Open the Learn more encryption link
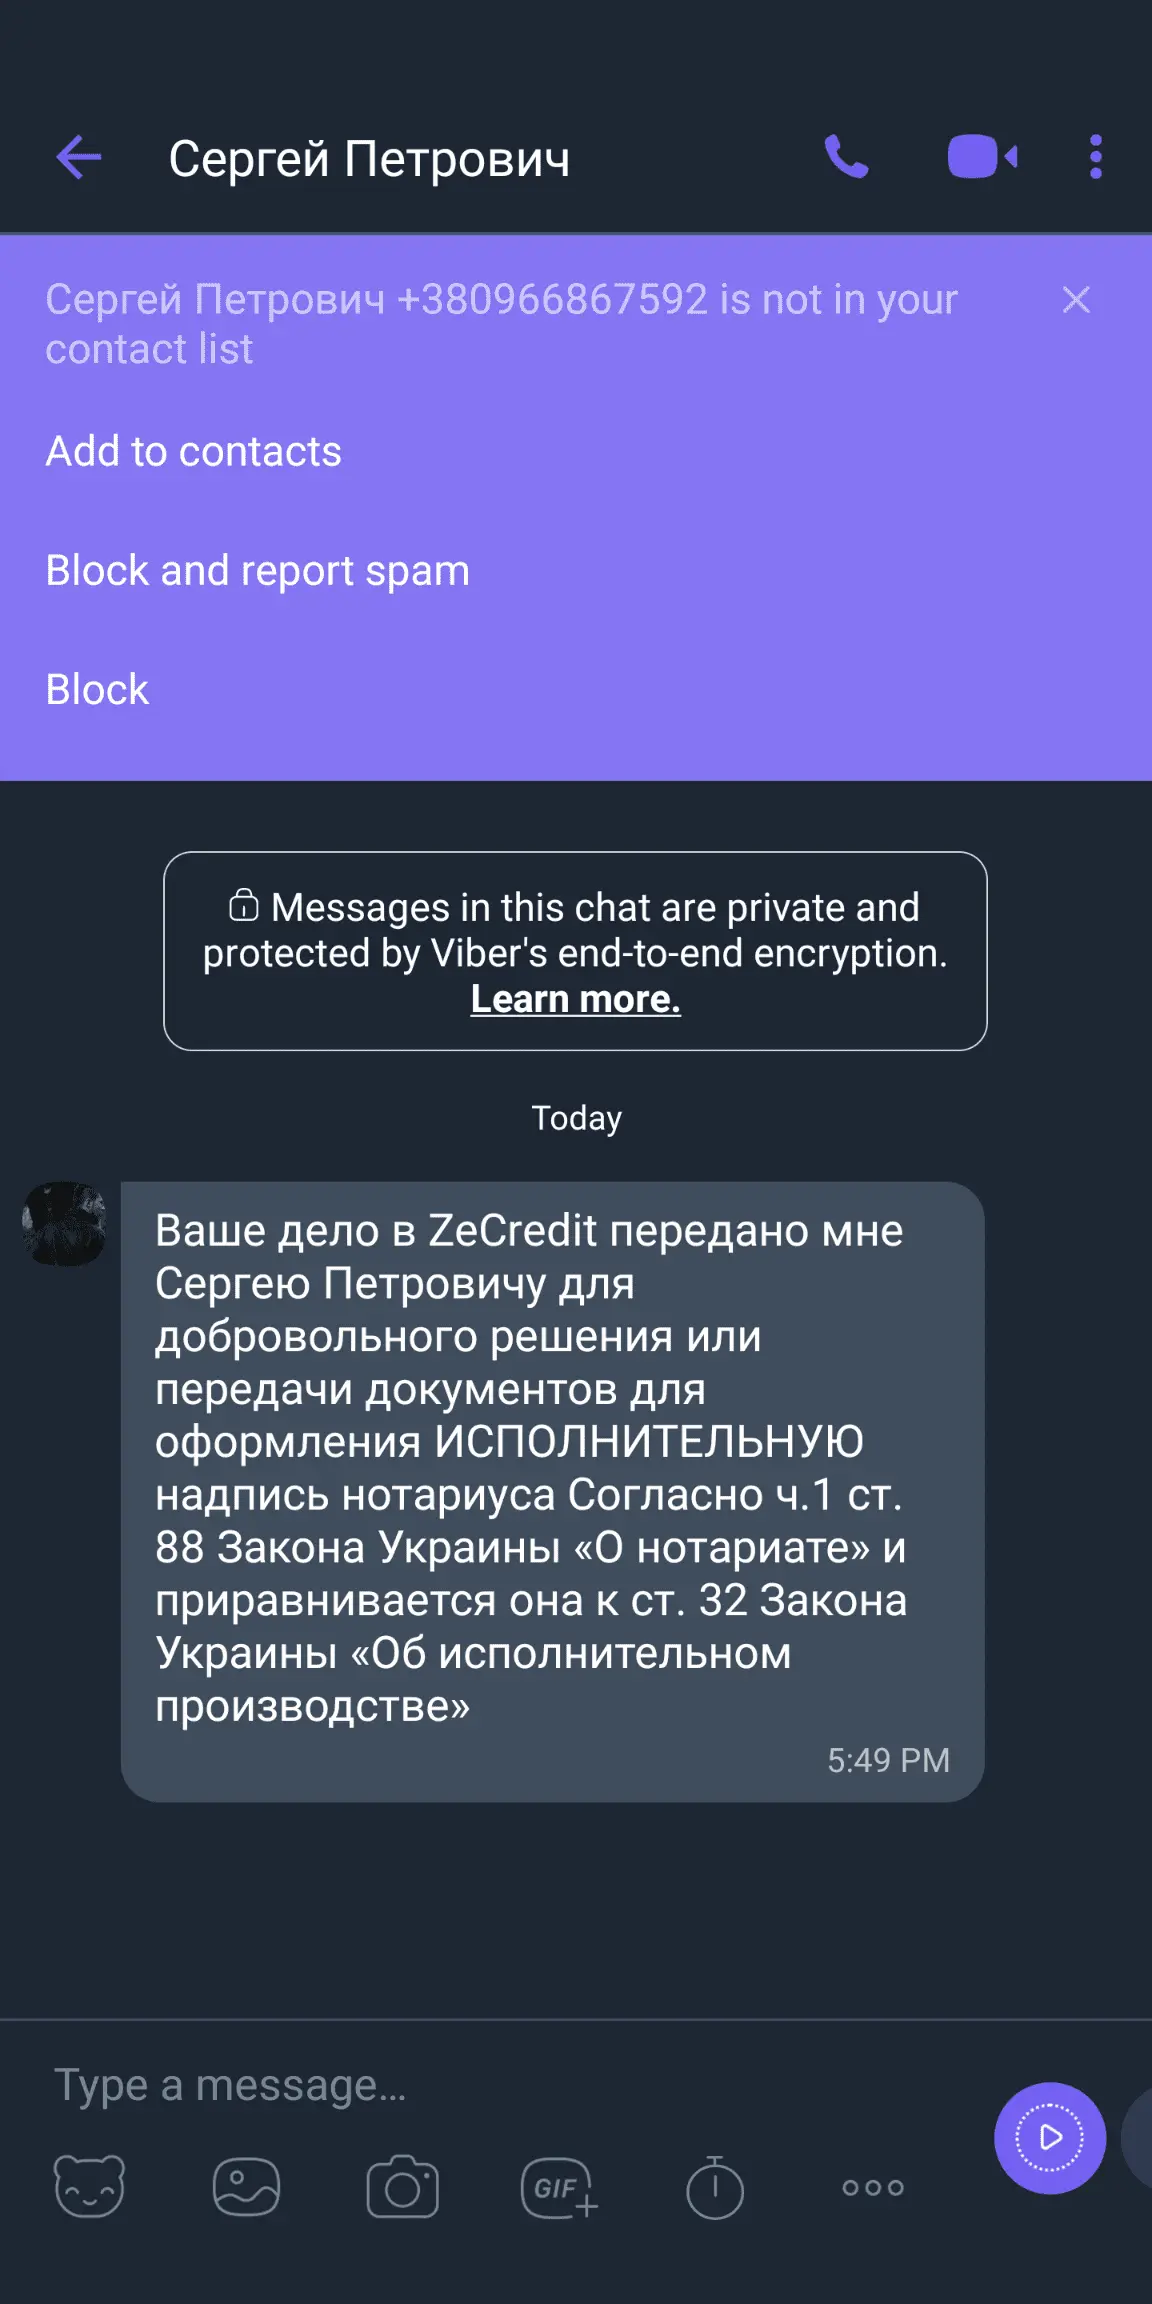 (576, 999)
